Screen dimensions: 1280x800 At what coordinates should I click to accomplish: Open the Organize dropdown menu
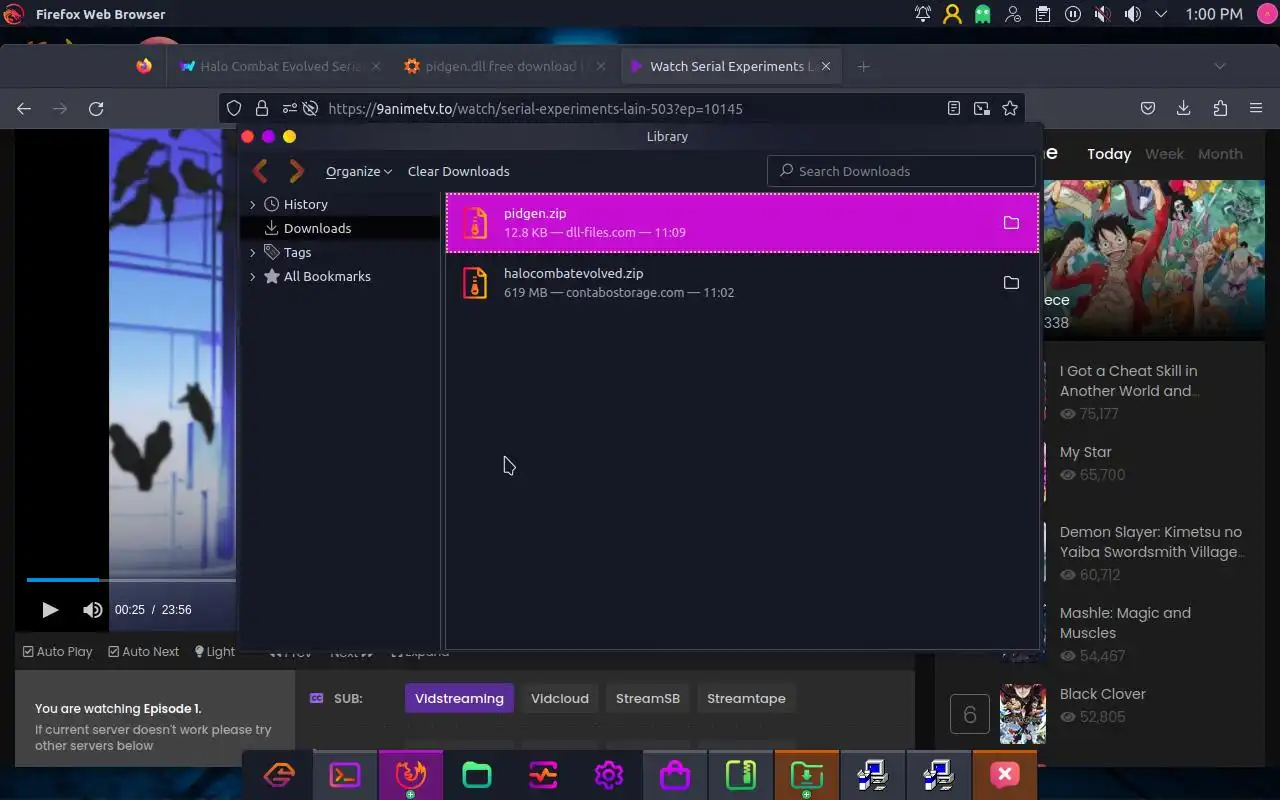click(x=359, y=171)
